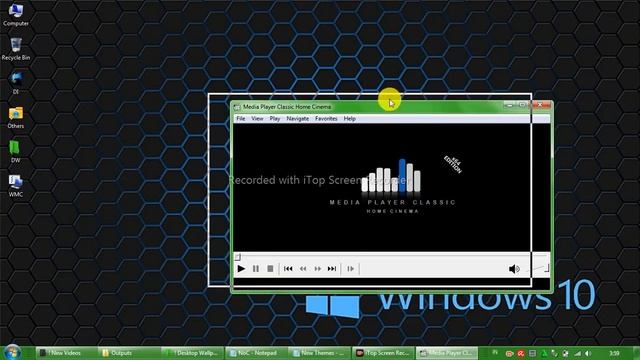Image resolution: width=640 pixels, height=360 pixels.
Task: Open the Play menu
Action: 275,119
